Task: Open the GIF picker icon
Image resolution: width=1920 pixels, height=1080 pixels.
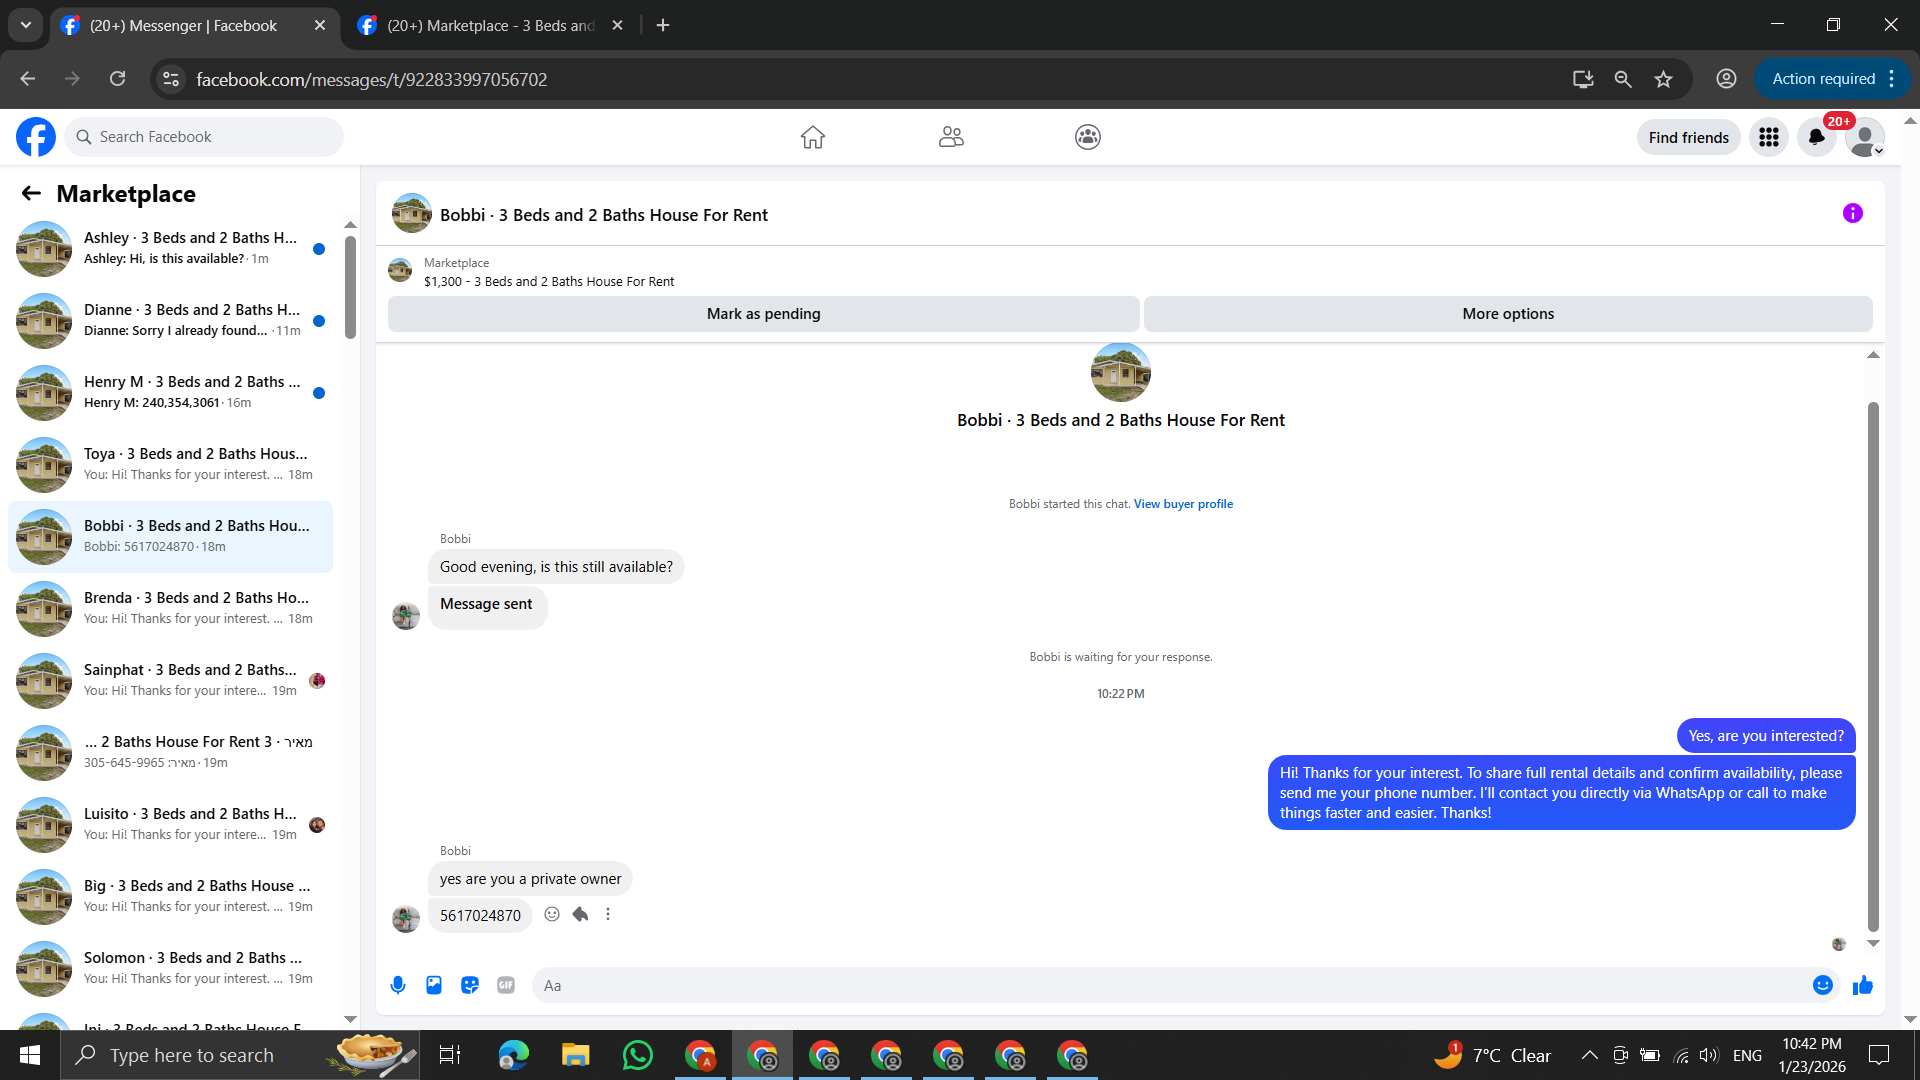Action: pyautogui.click(x=506, y=985)
